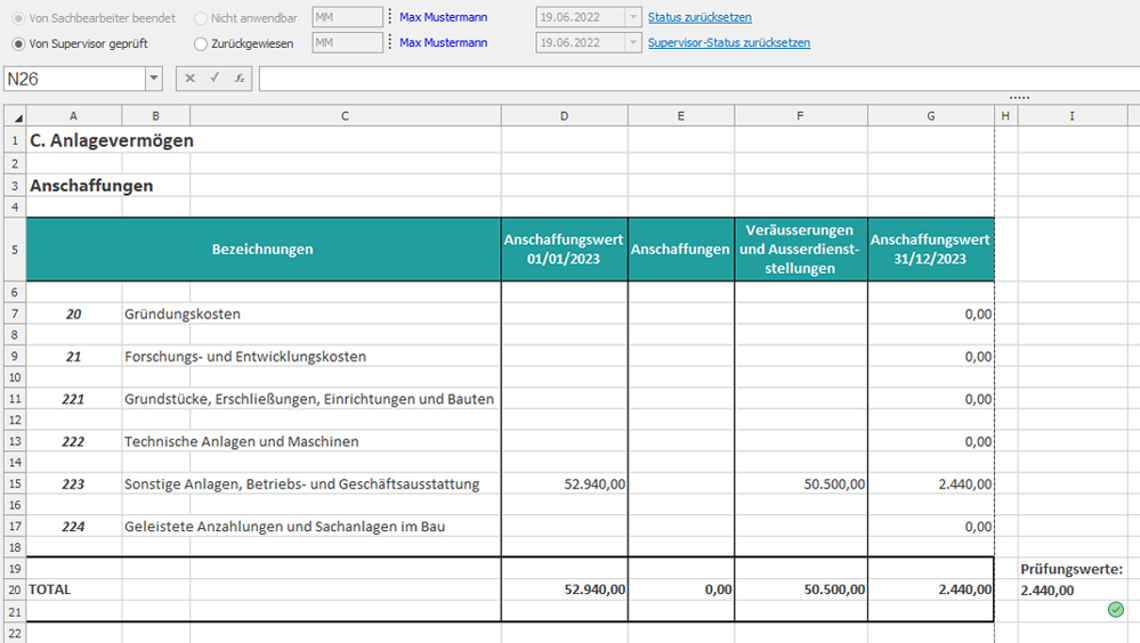Open the insert function fx icon
The height and width of the screenshot is (643, 1140).
pos(239,78)
